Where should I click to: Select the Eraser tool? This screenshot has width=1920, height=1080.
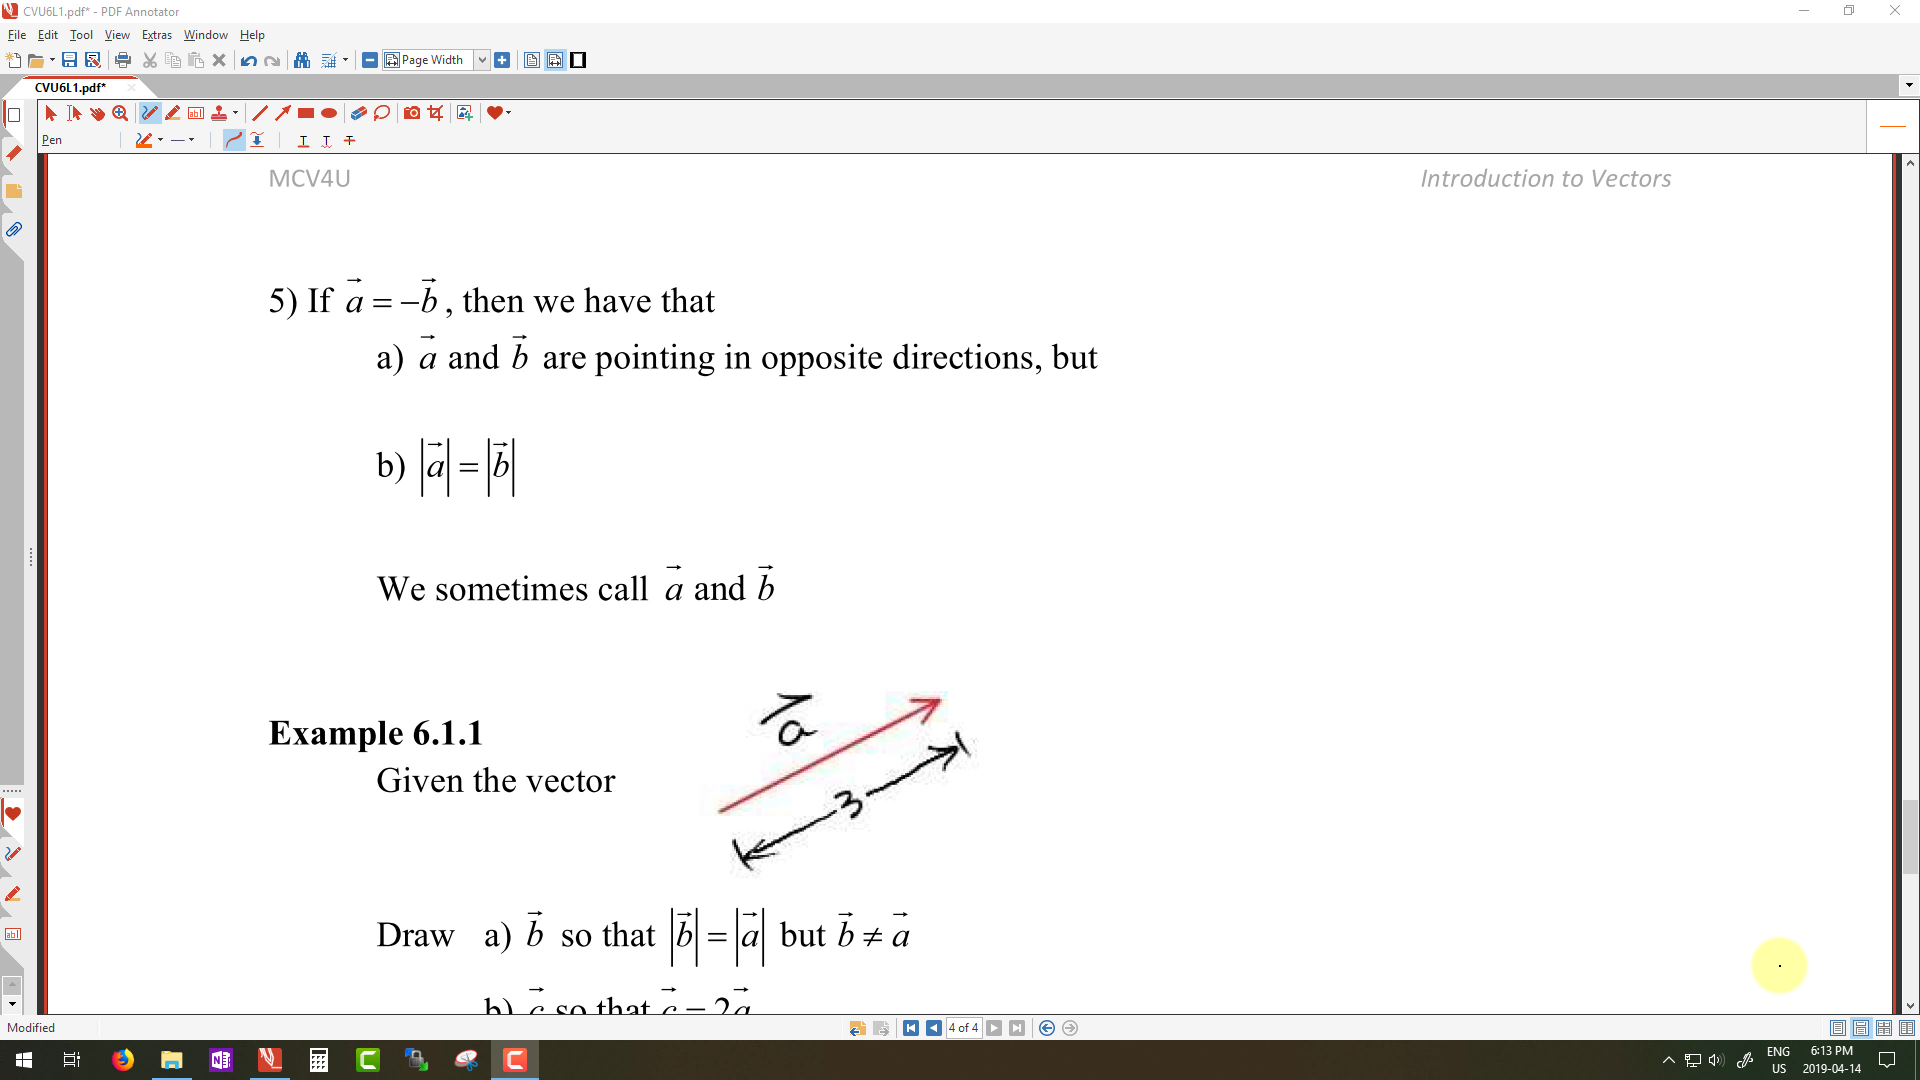[358, 113]
